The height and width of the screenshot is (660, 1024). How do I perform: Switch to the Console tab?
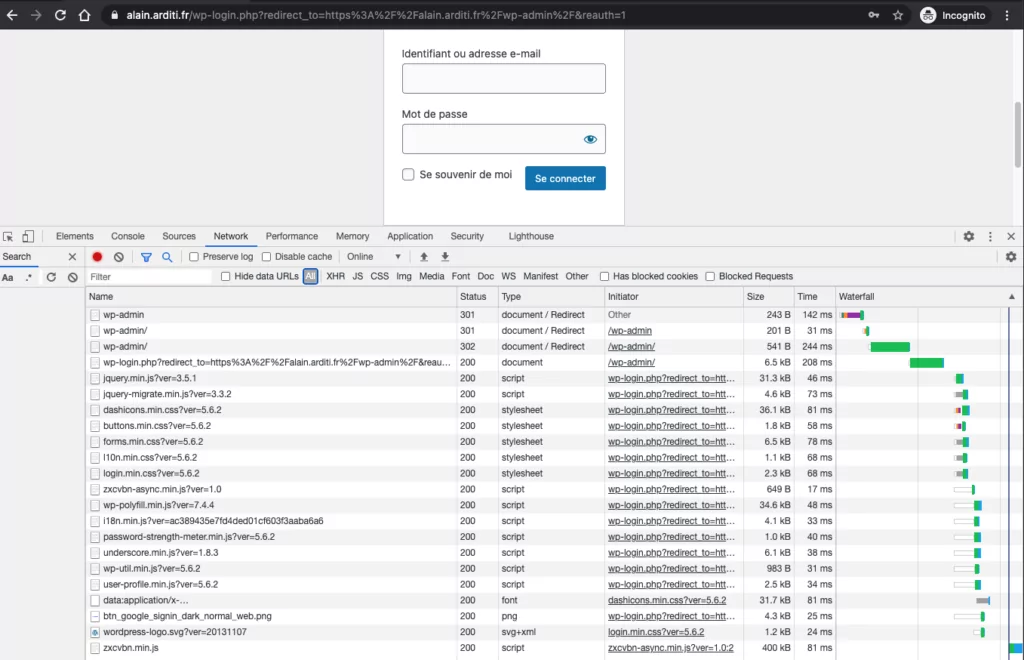[128, 237]
